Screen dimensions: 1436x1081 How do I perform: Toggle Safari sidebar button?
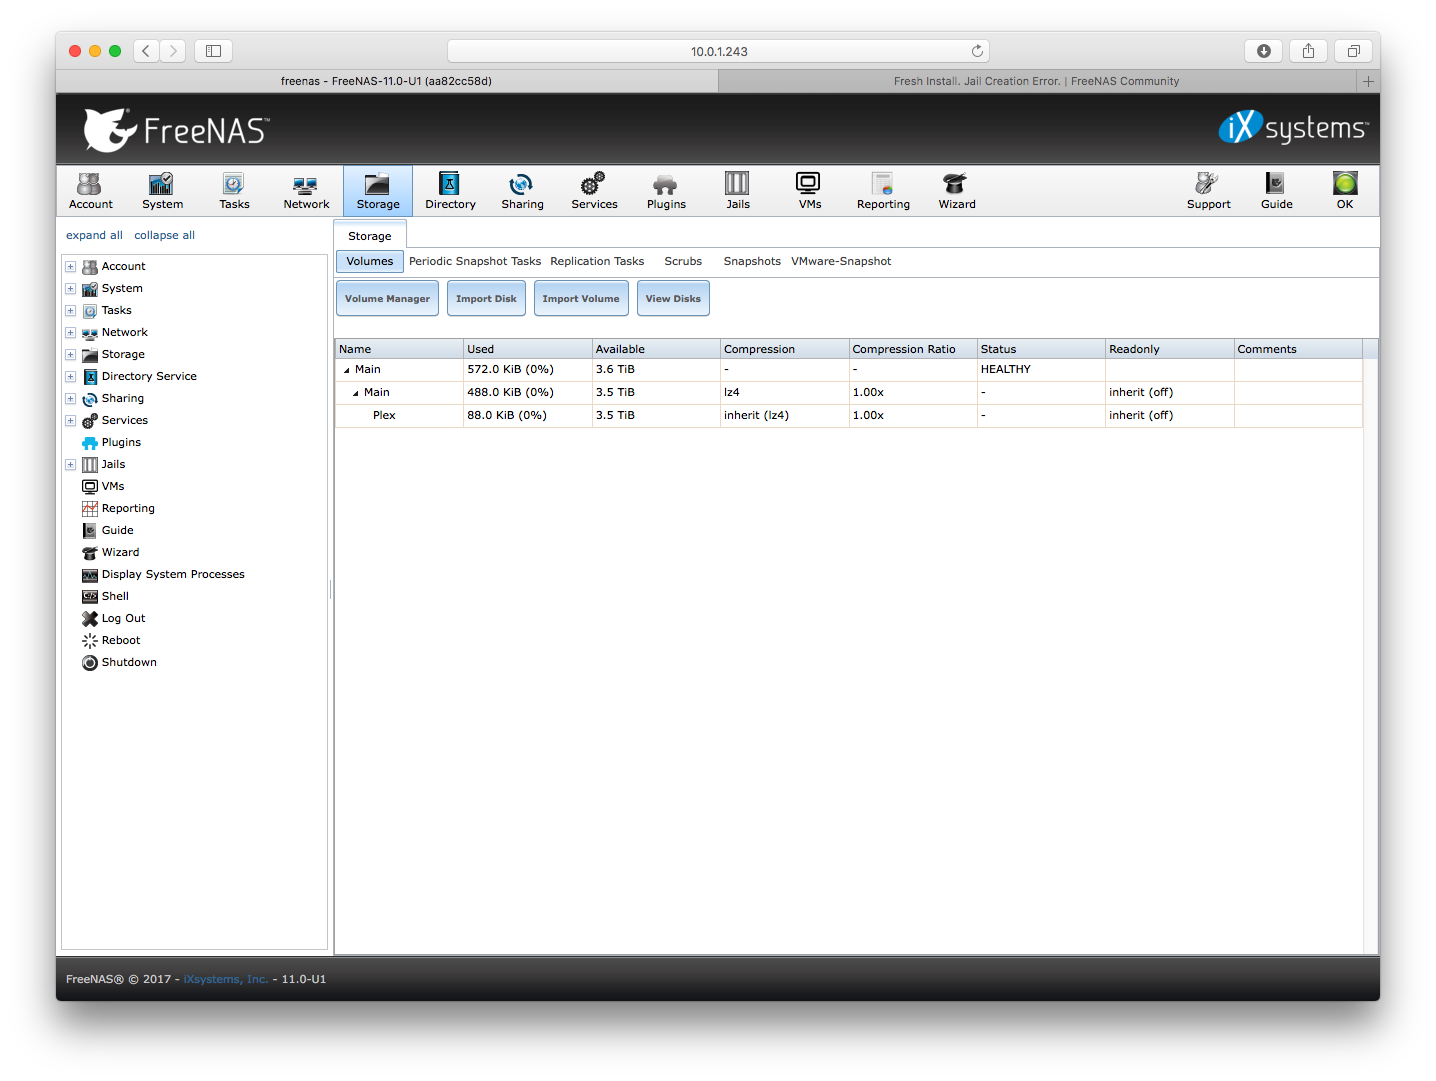(x=213, y=51)
